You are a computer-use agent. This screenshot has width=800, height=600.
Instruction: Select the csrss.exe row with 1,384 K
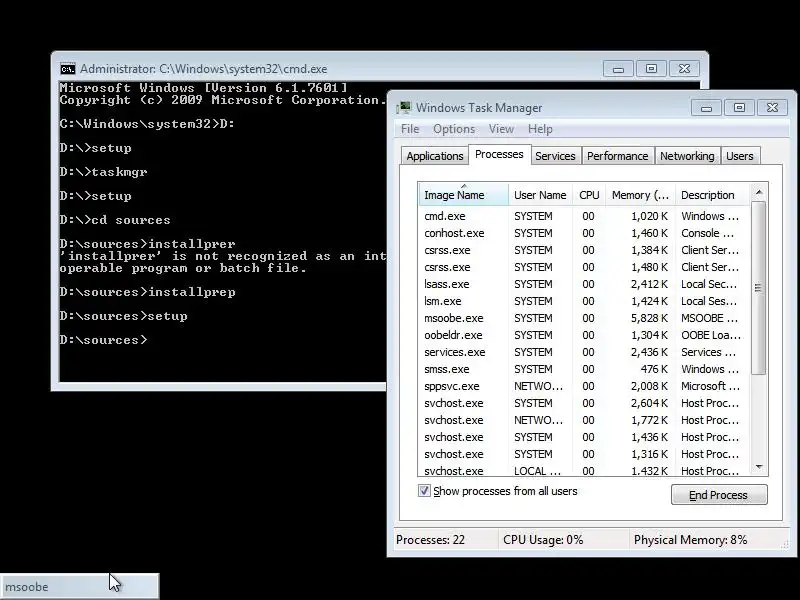click(x=584, y=250)
